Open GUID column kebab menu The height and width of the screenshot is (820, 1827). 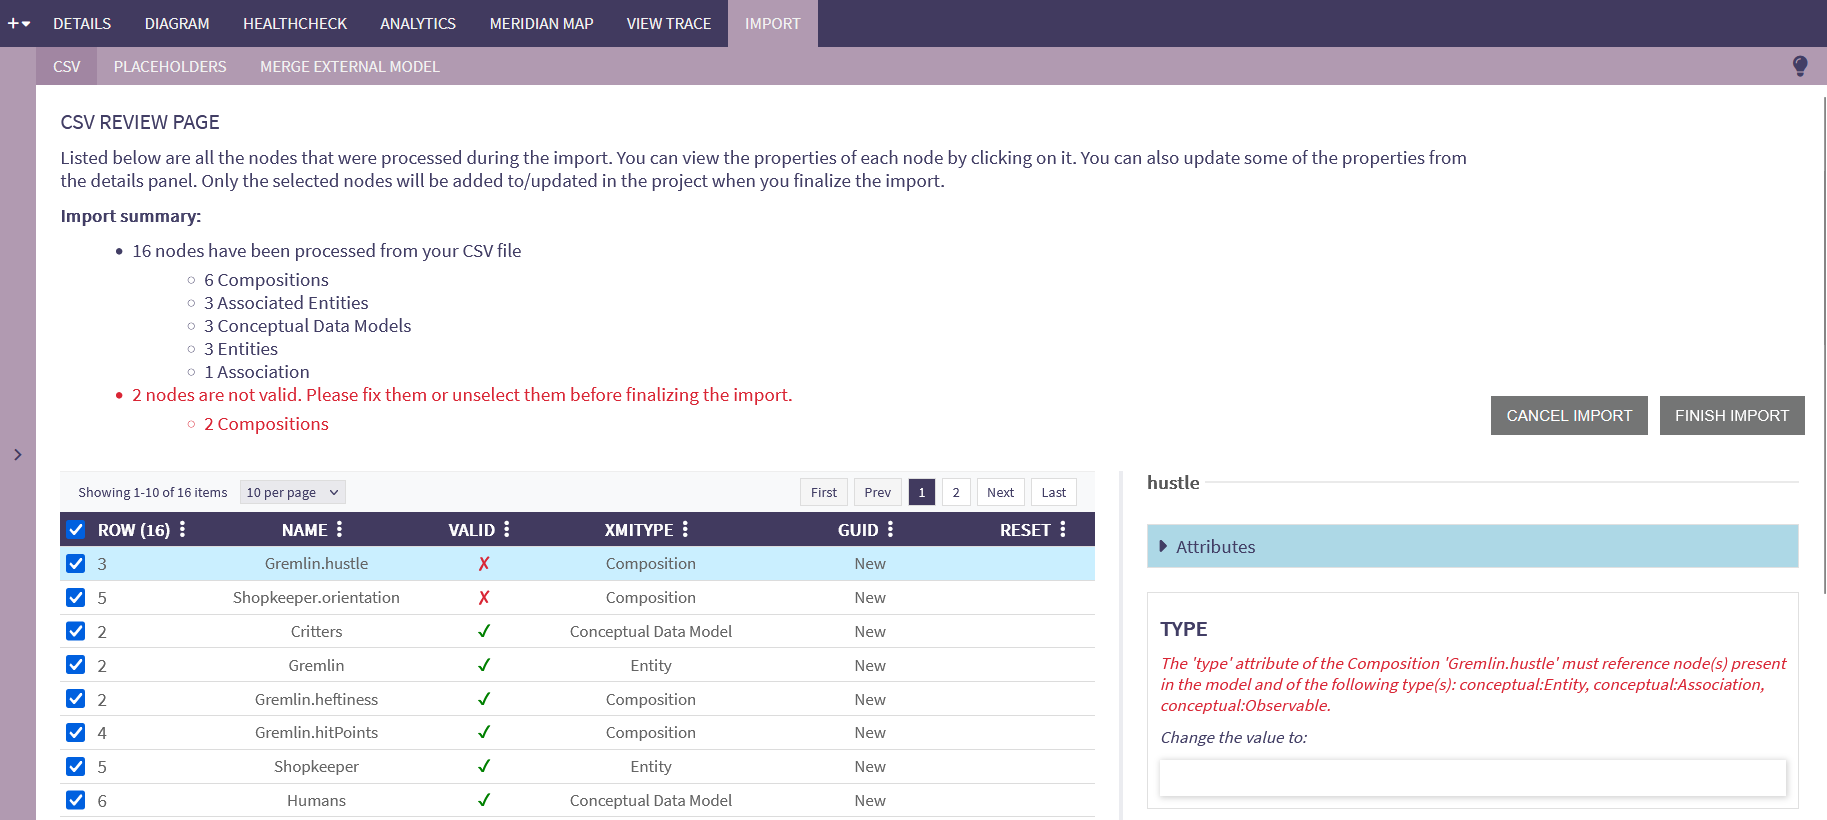pos(890,529)
